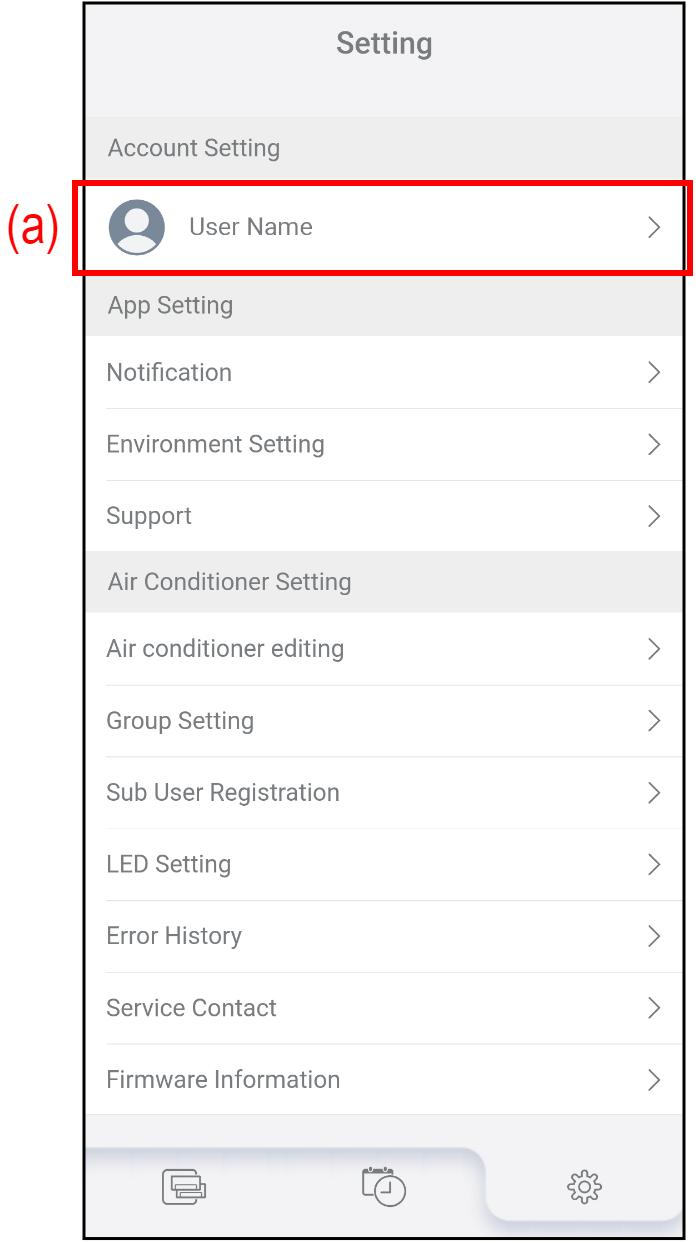This screenshot has height=1243, width=696.
Task: Expand the User Name chevron arrow
Action: point(654,227)
